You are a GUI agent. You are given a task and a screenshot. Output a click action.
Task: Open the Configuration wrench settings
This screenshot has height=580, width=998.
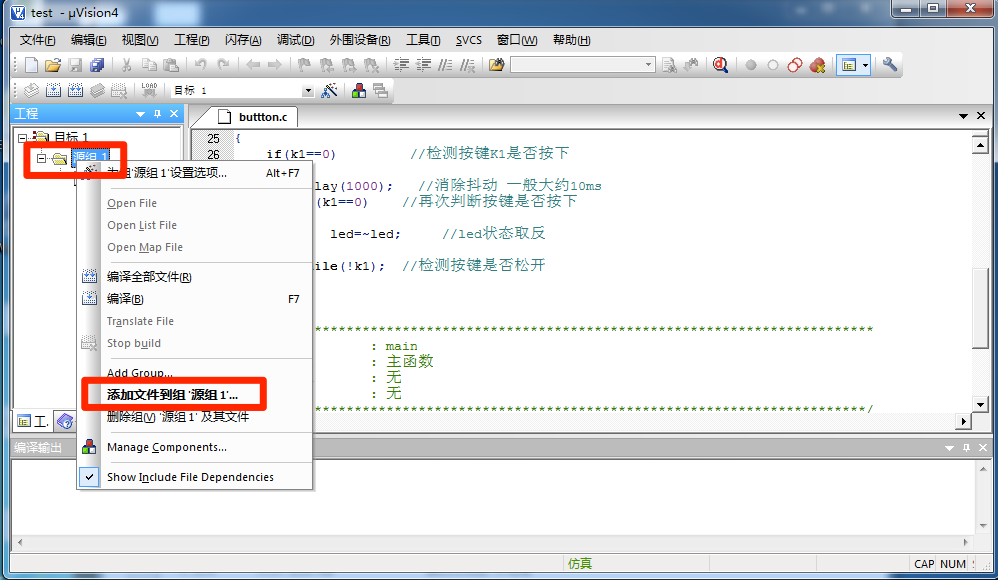click(x=889, y=64)
